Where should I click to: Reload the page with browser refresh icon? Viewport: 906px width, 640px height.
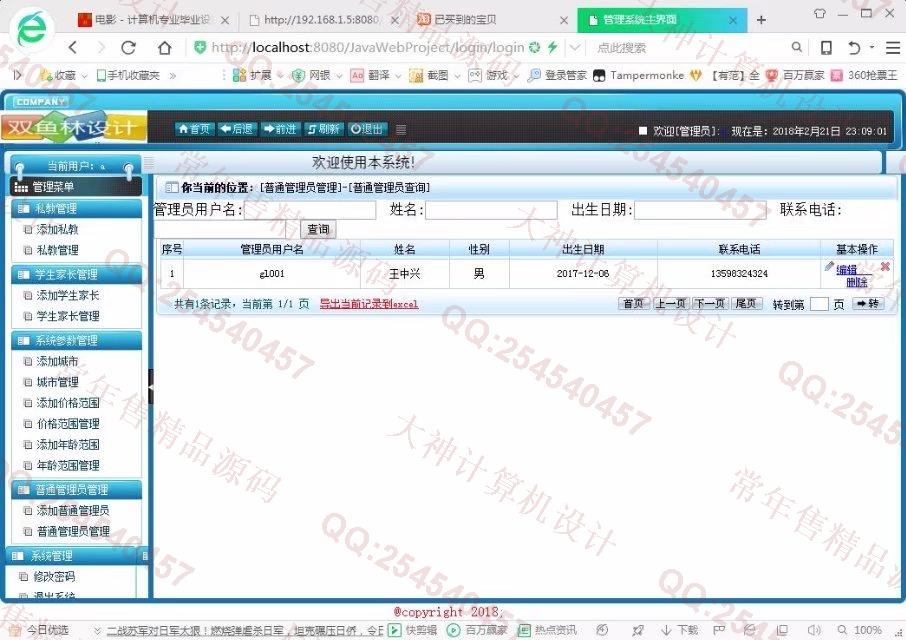128,47
